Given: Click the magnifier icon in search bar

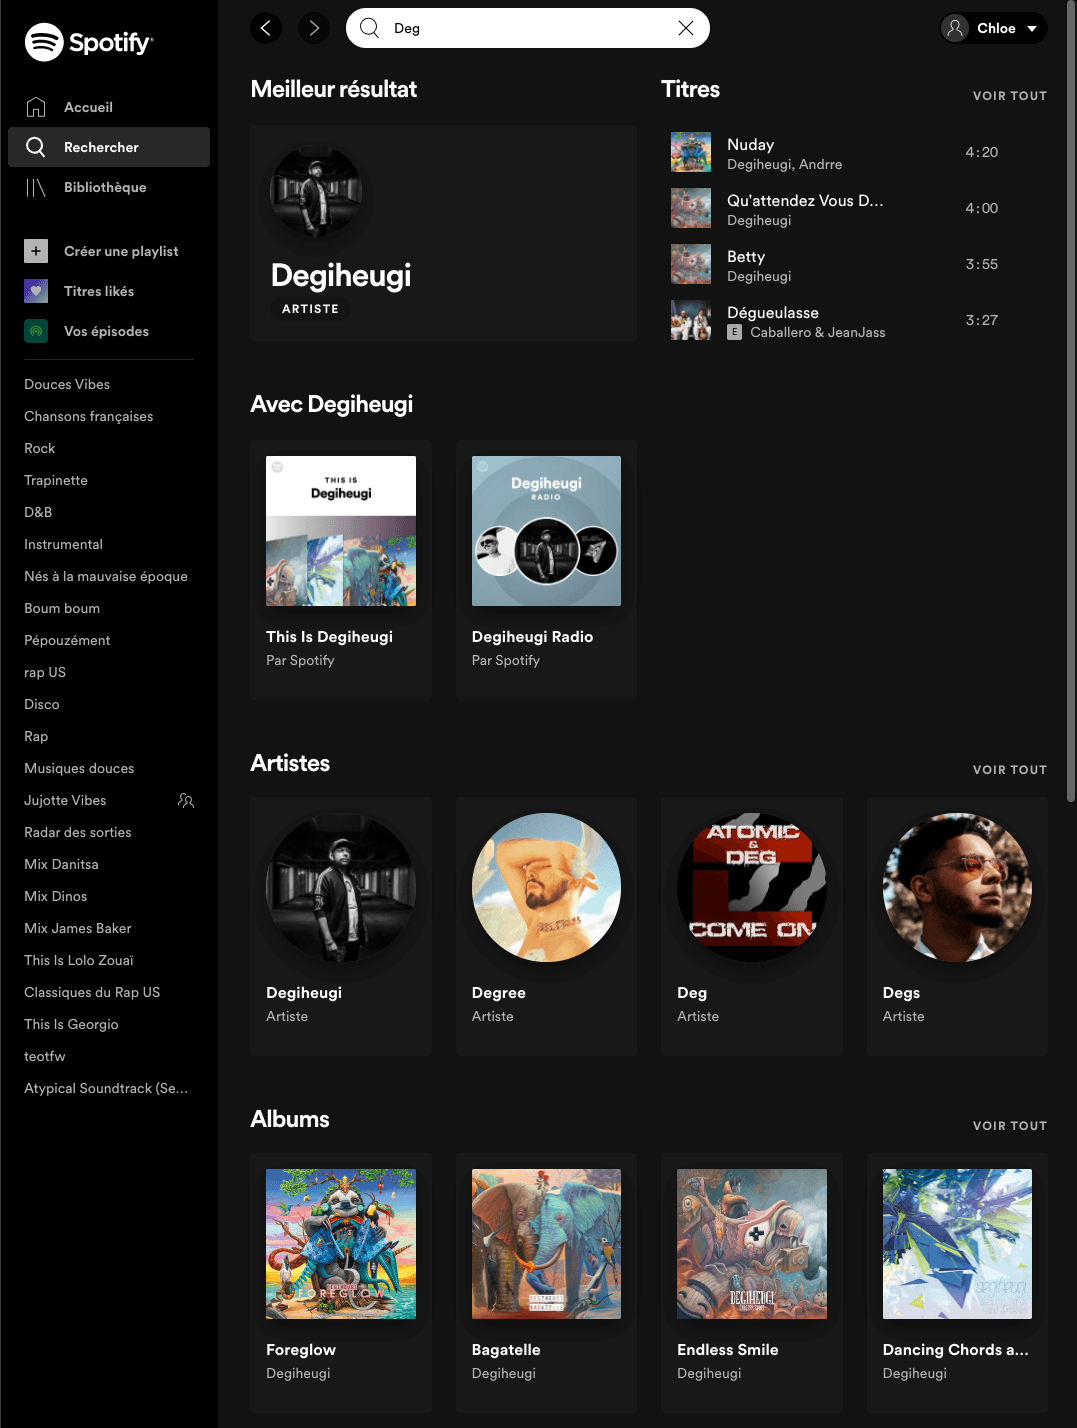Looking at the screenshot, I should coord(369,28).
